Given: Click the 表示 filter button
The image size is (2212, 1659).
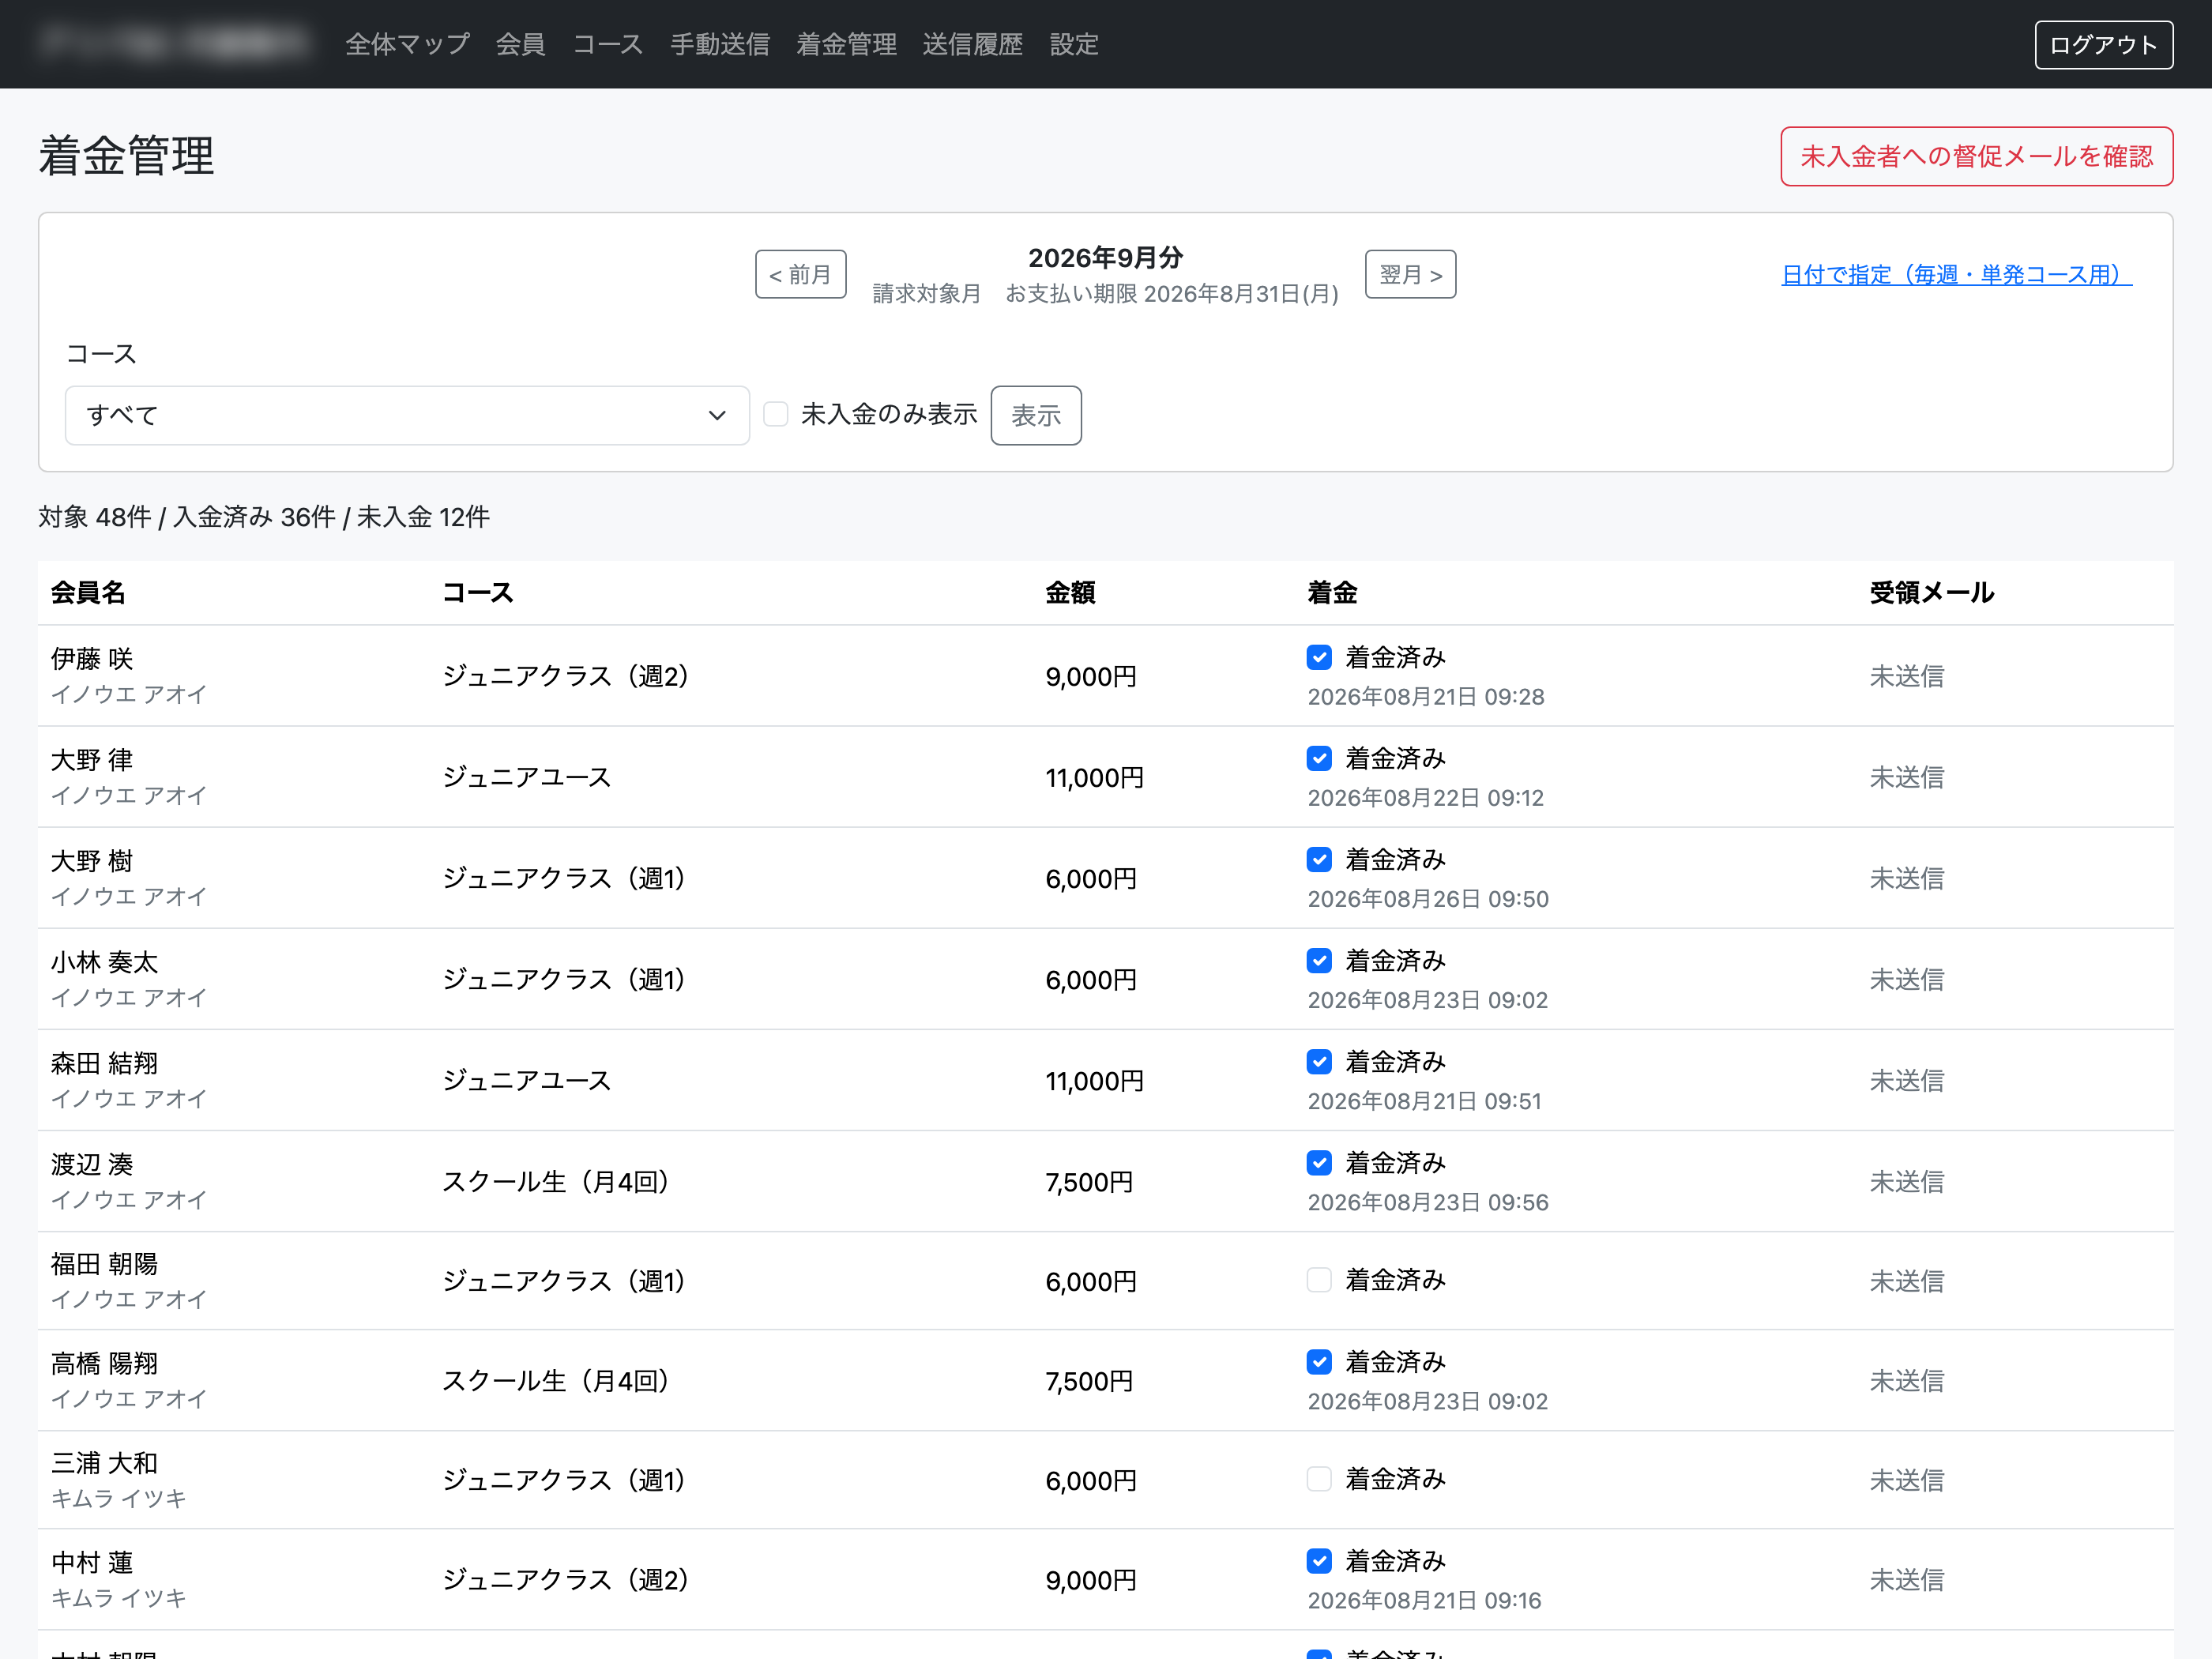Looking at the screenshot, I should 1035,415.
